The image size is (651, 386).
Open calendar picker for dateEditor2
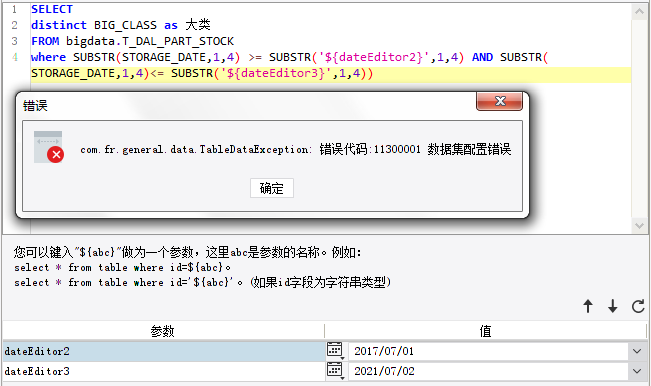(335, 351)
